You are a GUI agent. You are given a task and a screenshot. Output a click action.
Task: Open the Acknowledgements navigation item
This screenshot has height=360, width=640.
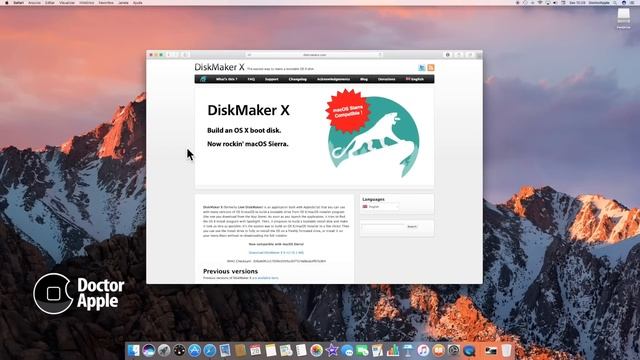click(333, 79)
